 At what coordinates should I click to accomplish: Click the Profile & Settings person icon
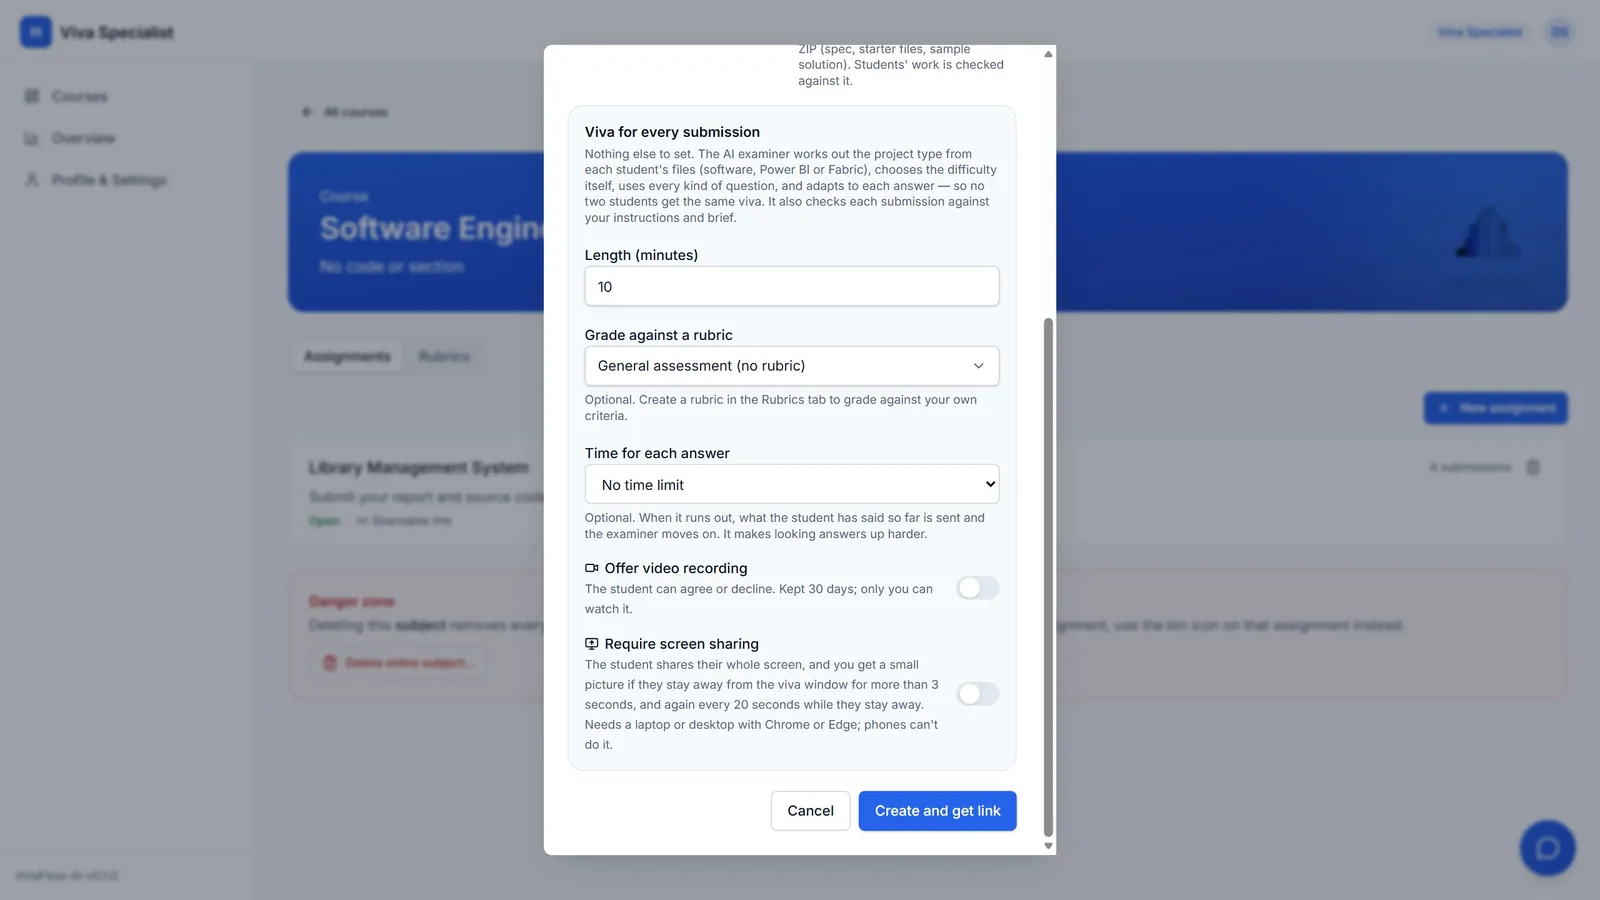32,180
